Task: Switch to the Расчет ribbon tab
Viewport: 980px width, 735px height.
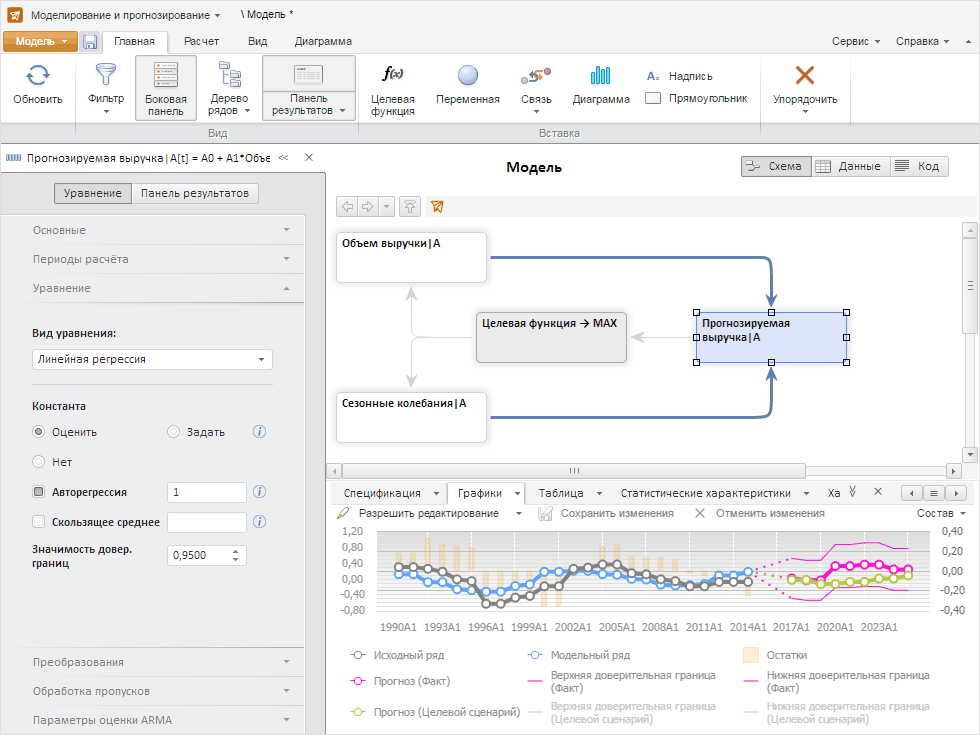Action: [201, 41]
